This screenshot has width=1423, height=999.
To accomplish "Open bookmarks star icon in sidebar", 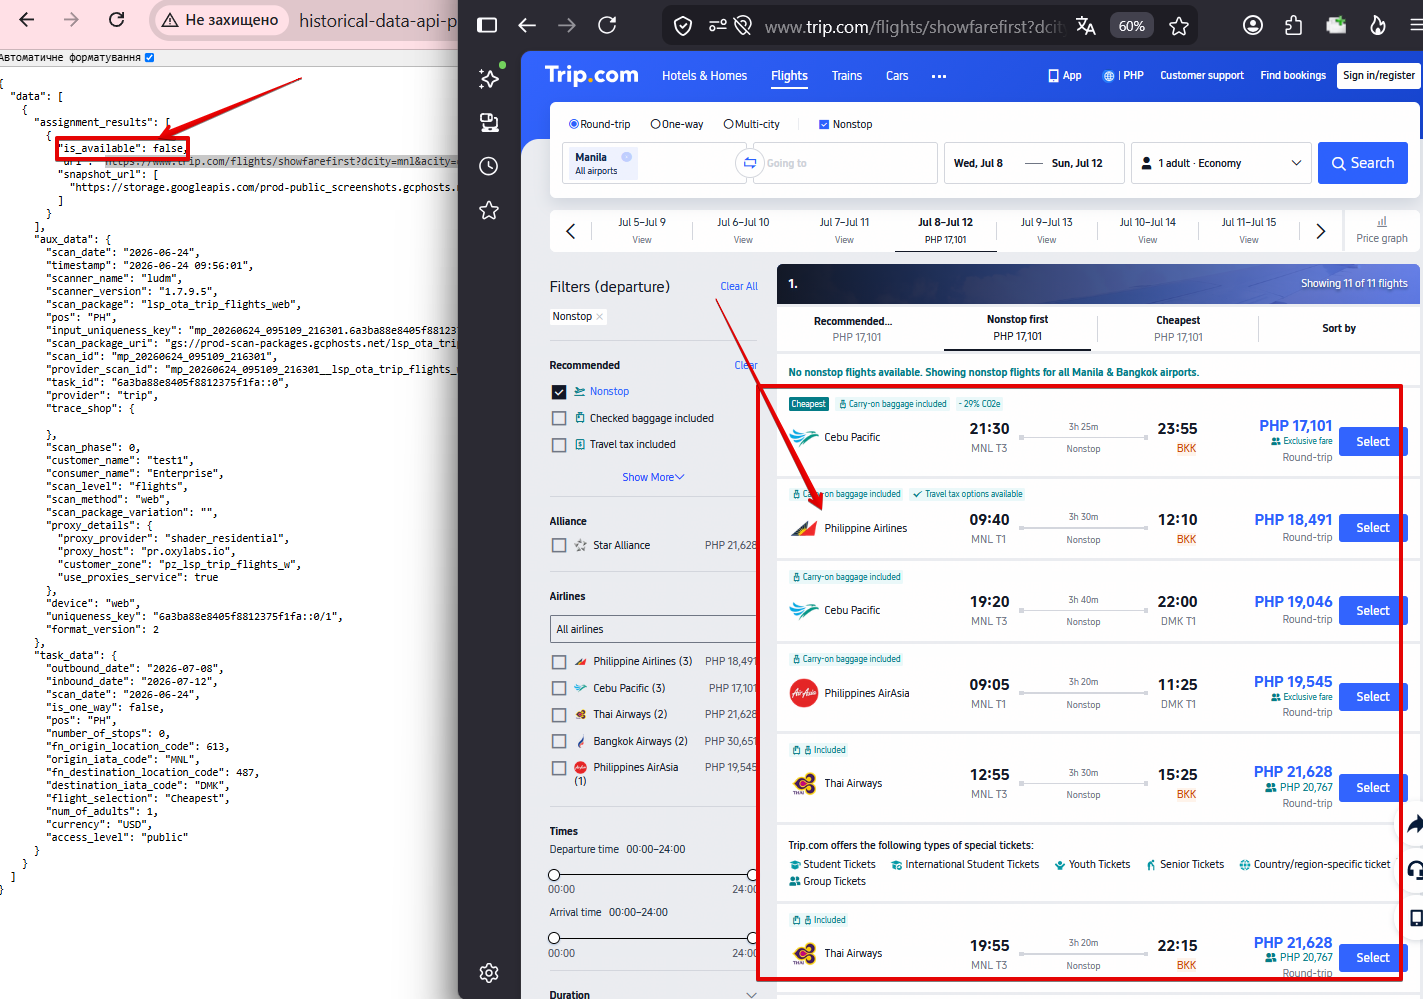I will tap(489, 210).
